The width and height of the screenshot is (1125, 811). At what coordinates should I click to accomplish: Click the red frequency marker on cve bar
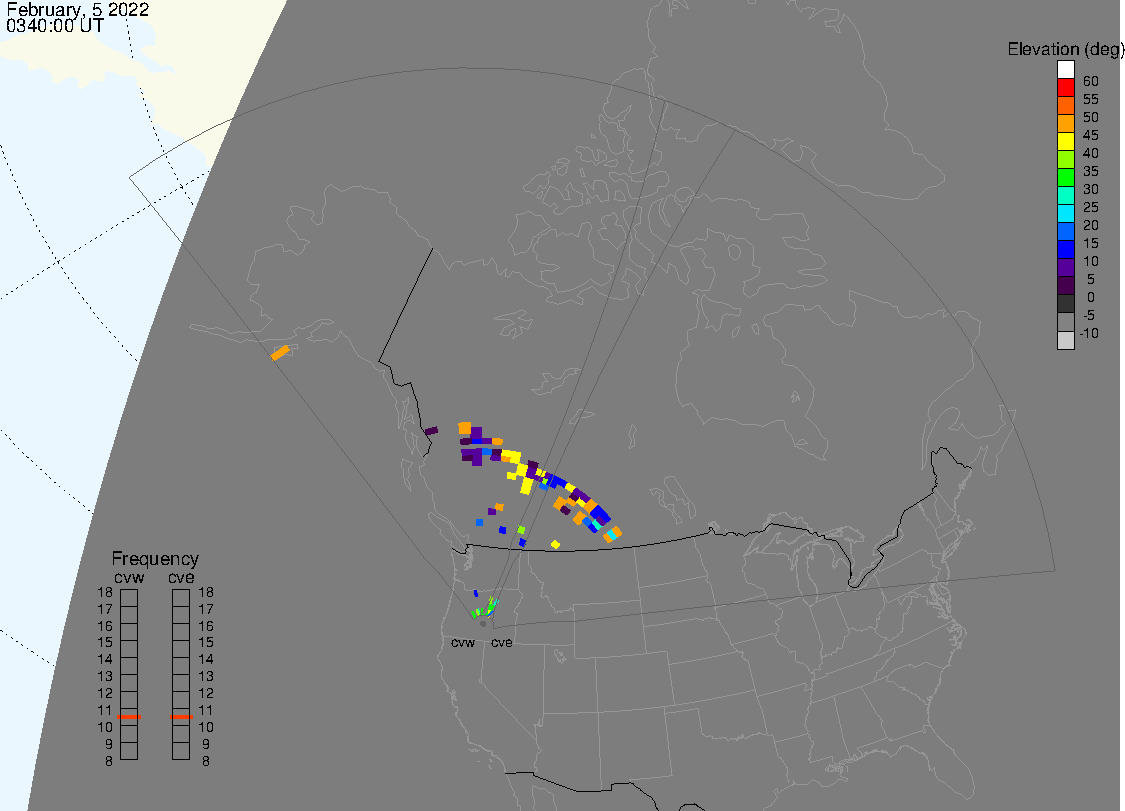pos(181,716)
